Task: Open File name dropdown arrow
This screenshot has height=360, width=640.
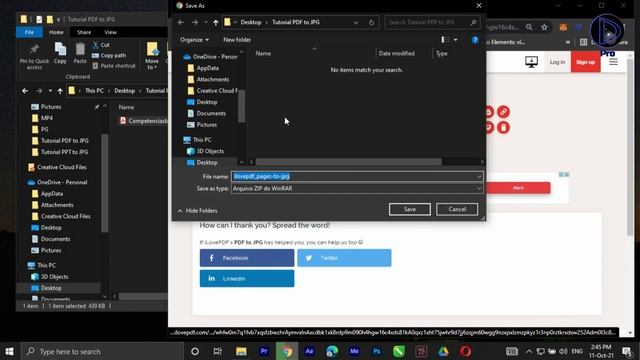Action: 479,176
